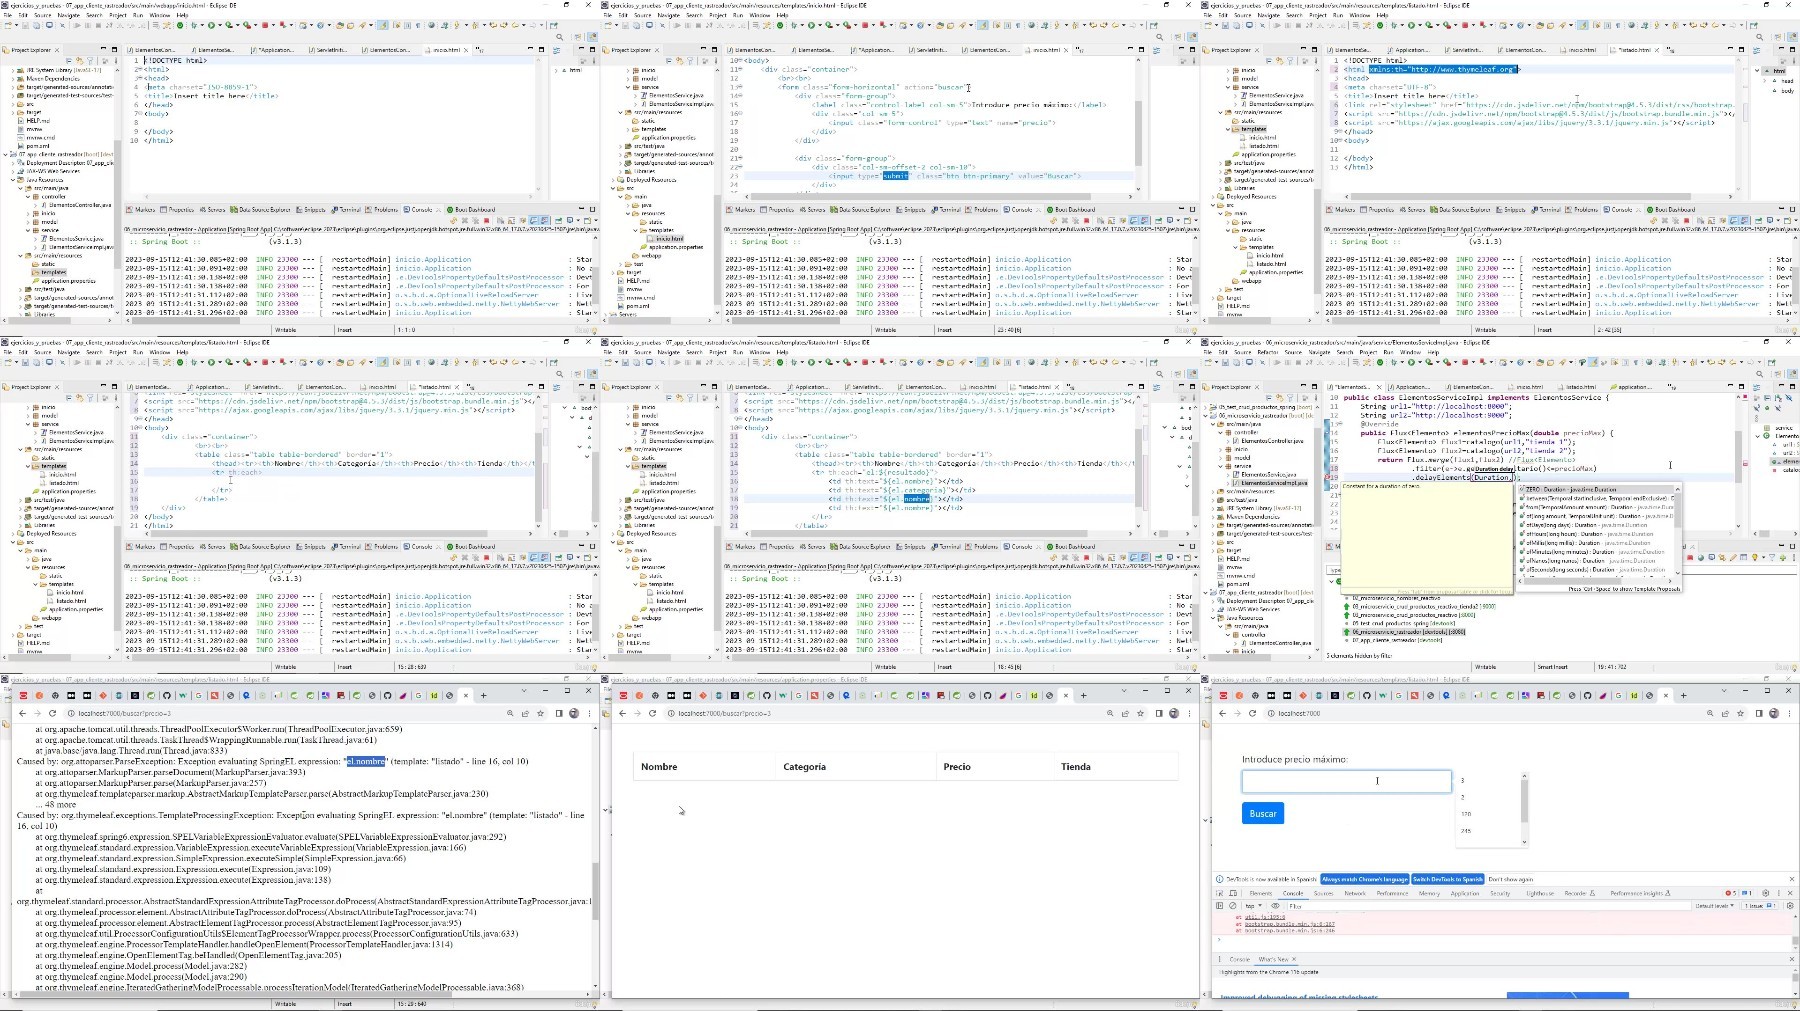The image size is (1800, 1011).
Task: Switch to the Network tab in DevTools
Action: pyautogui.click(x=1355, y=893)
